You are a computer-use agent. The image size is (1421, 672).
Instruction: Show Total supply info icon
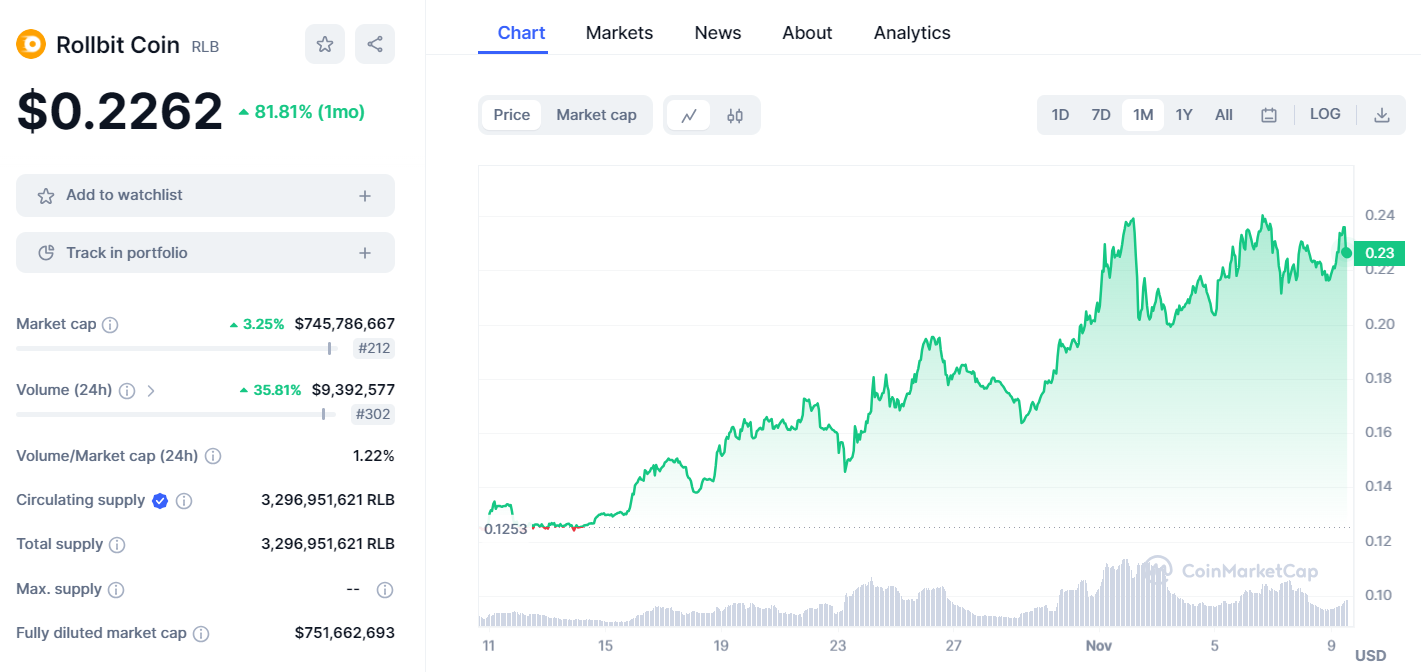117,545
